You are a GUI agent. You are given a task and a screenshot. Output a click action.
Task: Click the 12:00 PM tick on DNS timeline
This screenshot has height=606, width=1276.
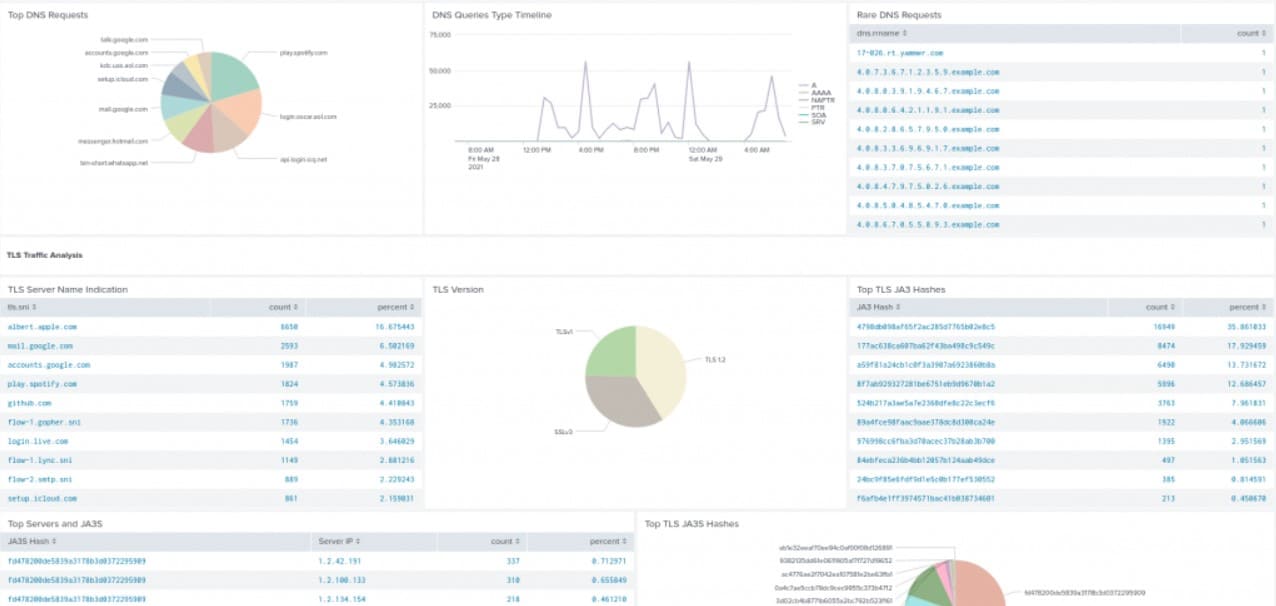(x=537, y=150)
